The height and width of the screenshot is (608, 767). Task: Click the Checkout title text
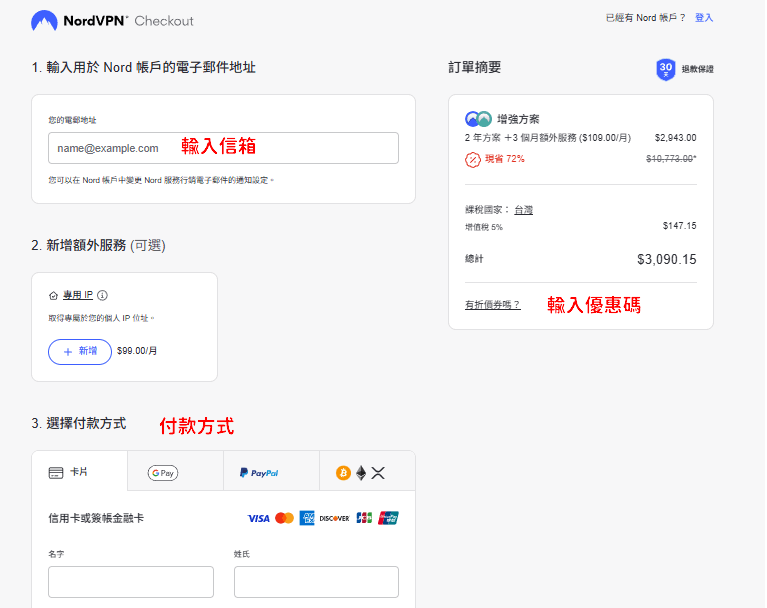click(x=164, y=21)
